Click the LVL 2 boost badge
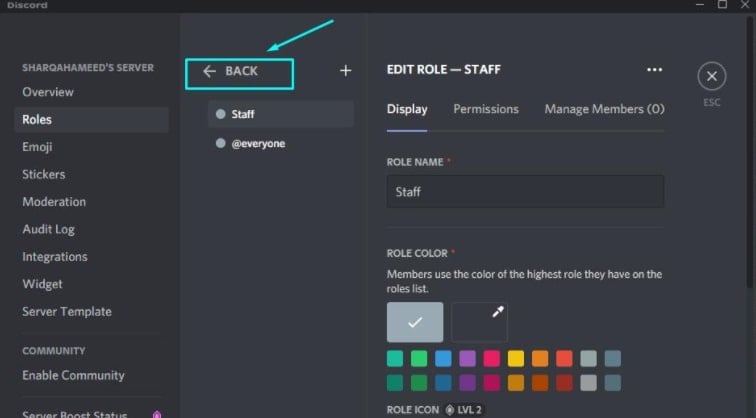The width and height of the screenshot is (756, 418). tap(463, 410)
